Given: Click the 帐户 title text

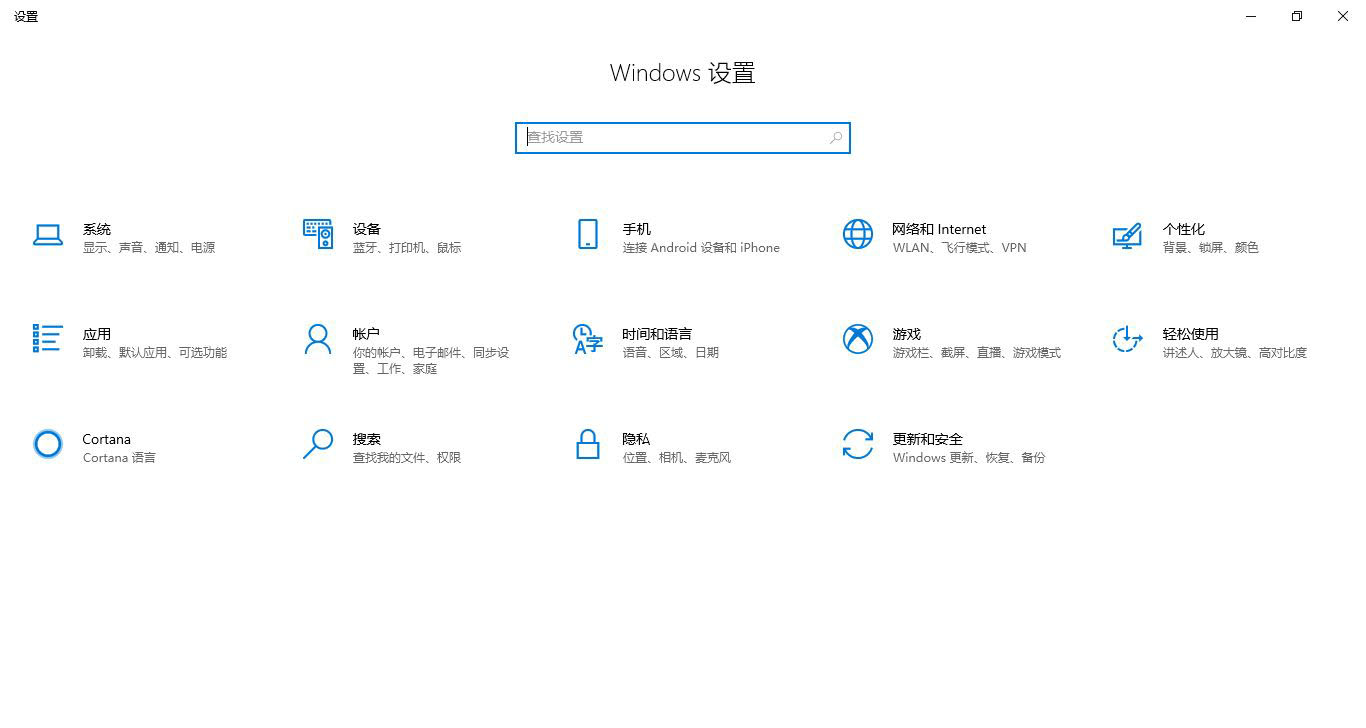Looking at the screenshot, I should (x=367, y=334).
